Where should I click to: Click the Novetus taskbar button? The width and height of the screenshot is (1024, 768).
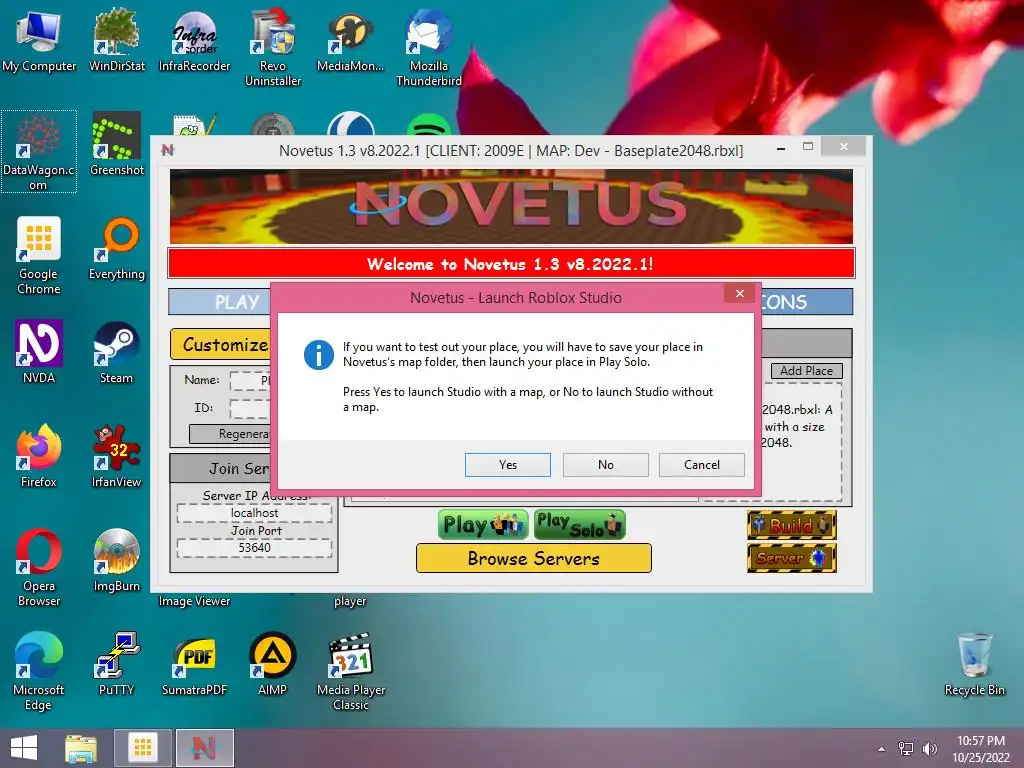[204, 748]
